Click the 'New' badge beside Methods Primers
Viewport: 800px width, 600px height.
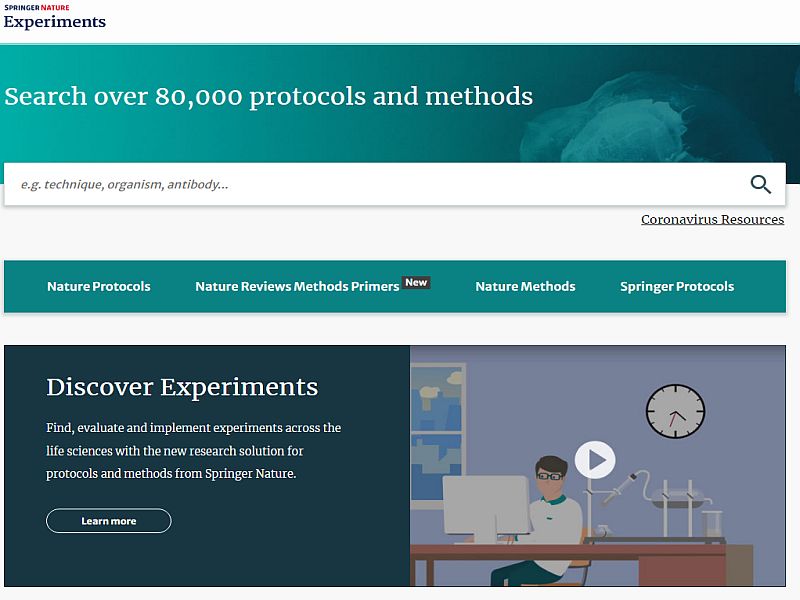click(416, 282)
